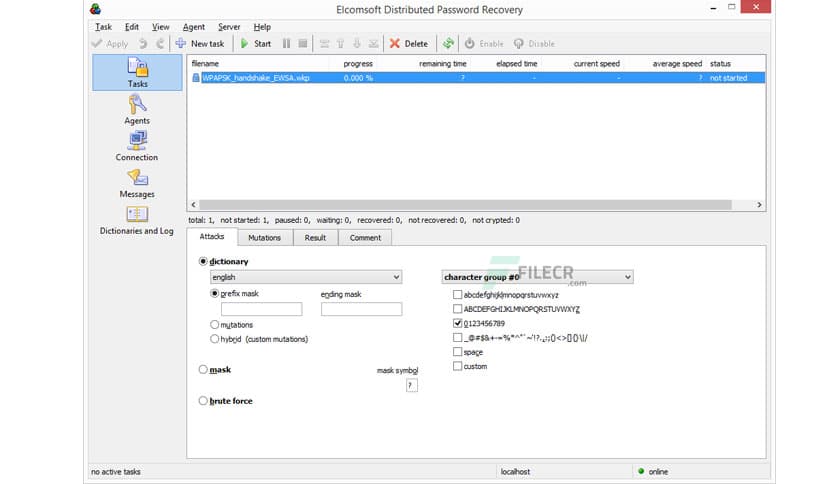836x484 pixels.
Task: Click the Apply toolbar button
Action: pyautogui.click(x=110, y=44)
